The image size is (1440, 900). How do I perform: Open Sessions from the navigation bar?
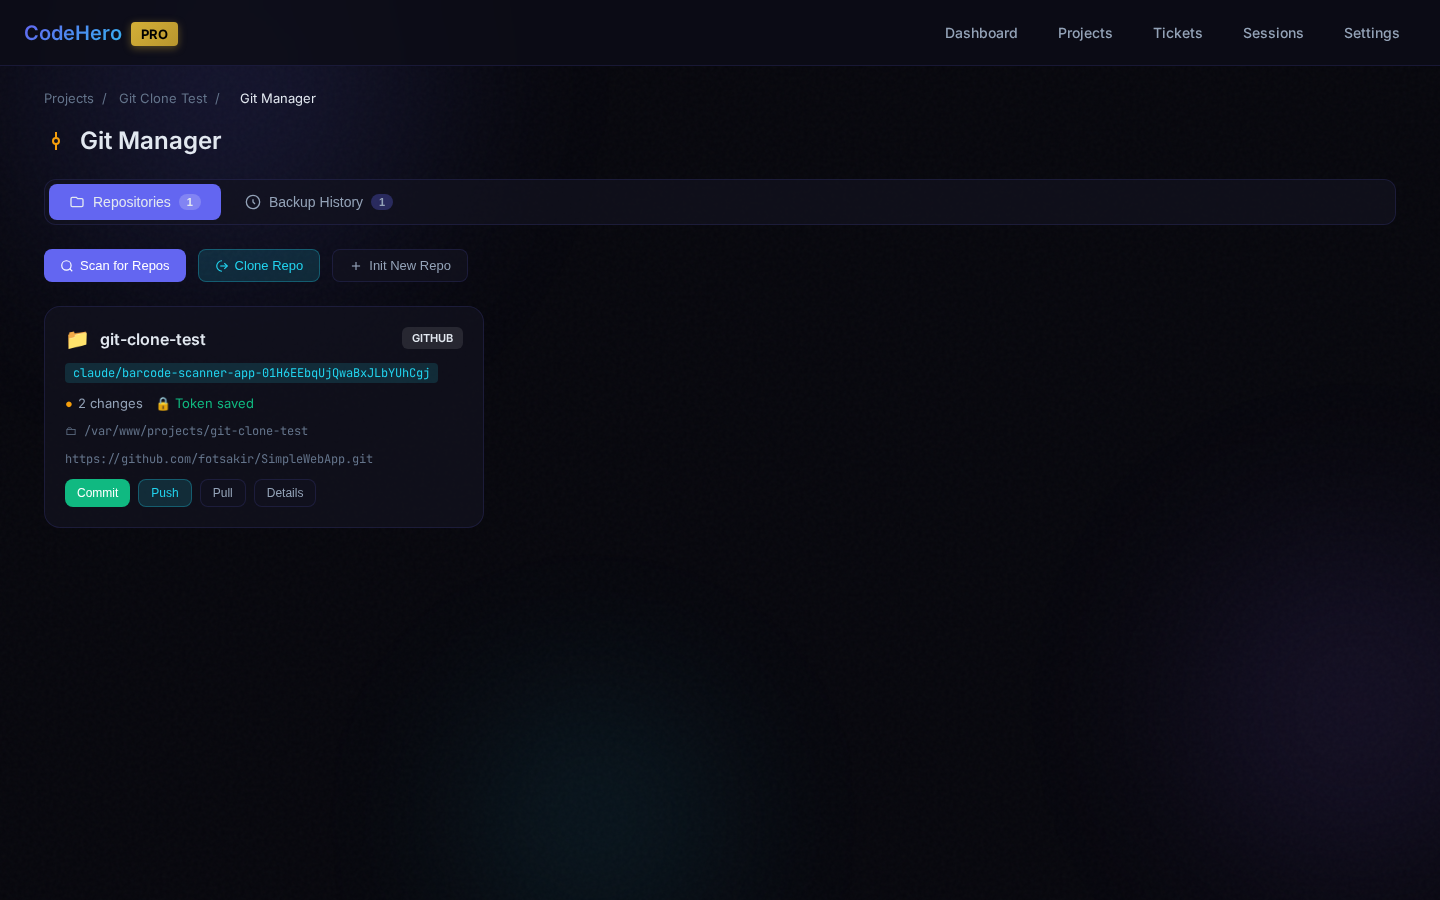coord(1272,33)
